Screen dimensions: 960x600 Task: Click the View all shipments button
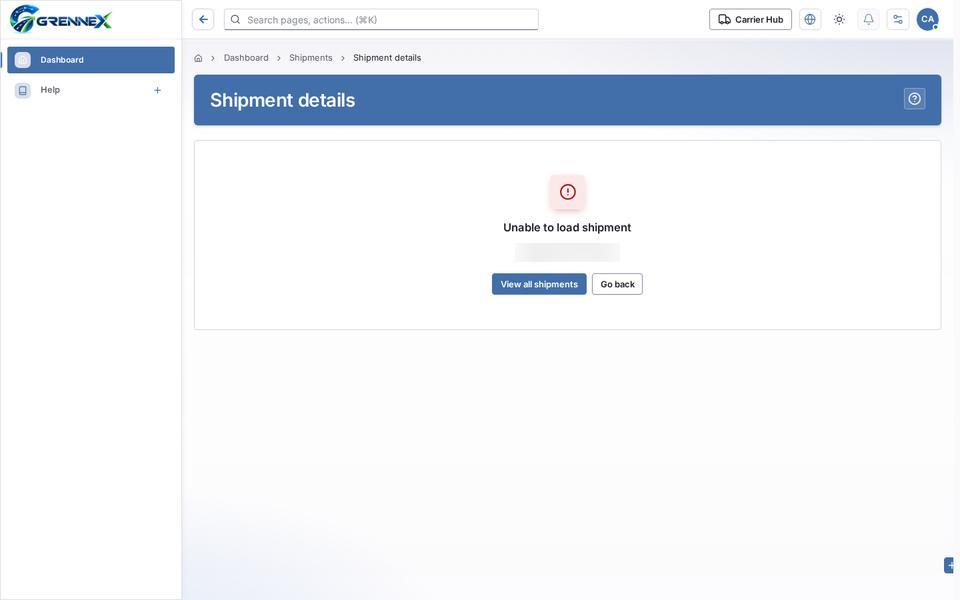pos(539,284)
